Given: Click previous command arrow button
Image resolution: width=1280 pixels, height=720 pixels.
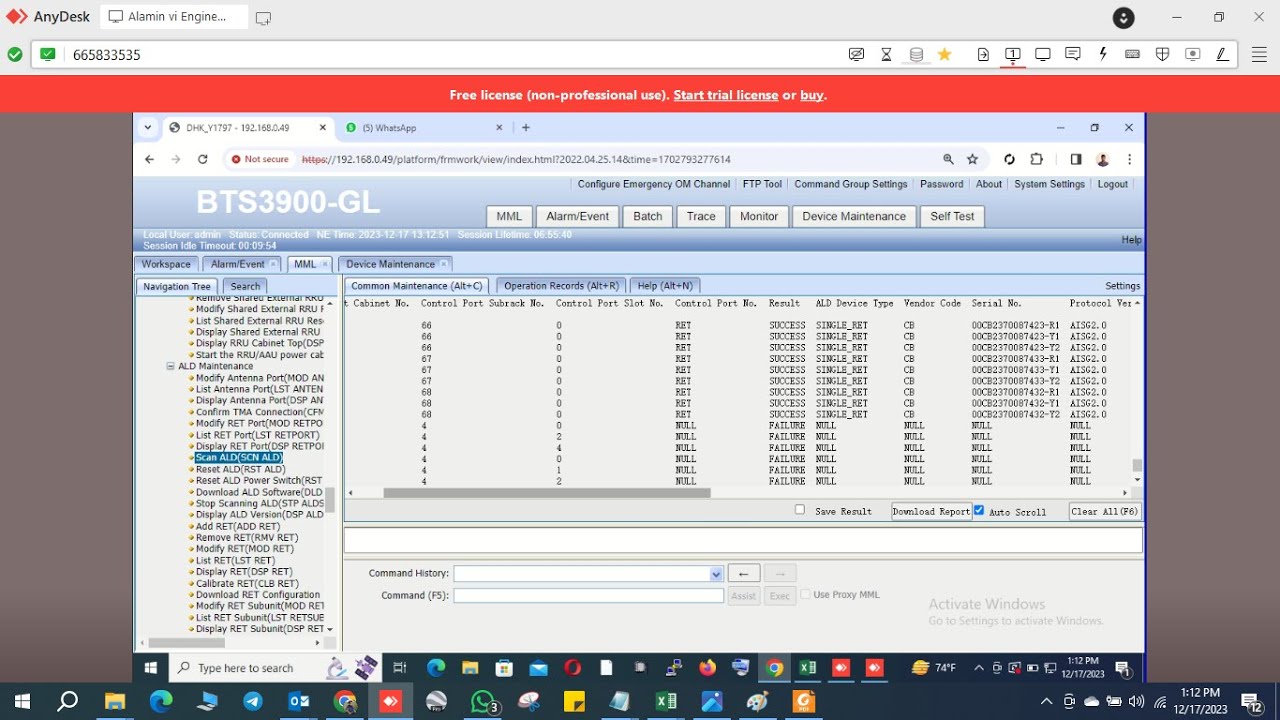Looking at the screenshot, I should 743,574.
